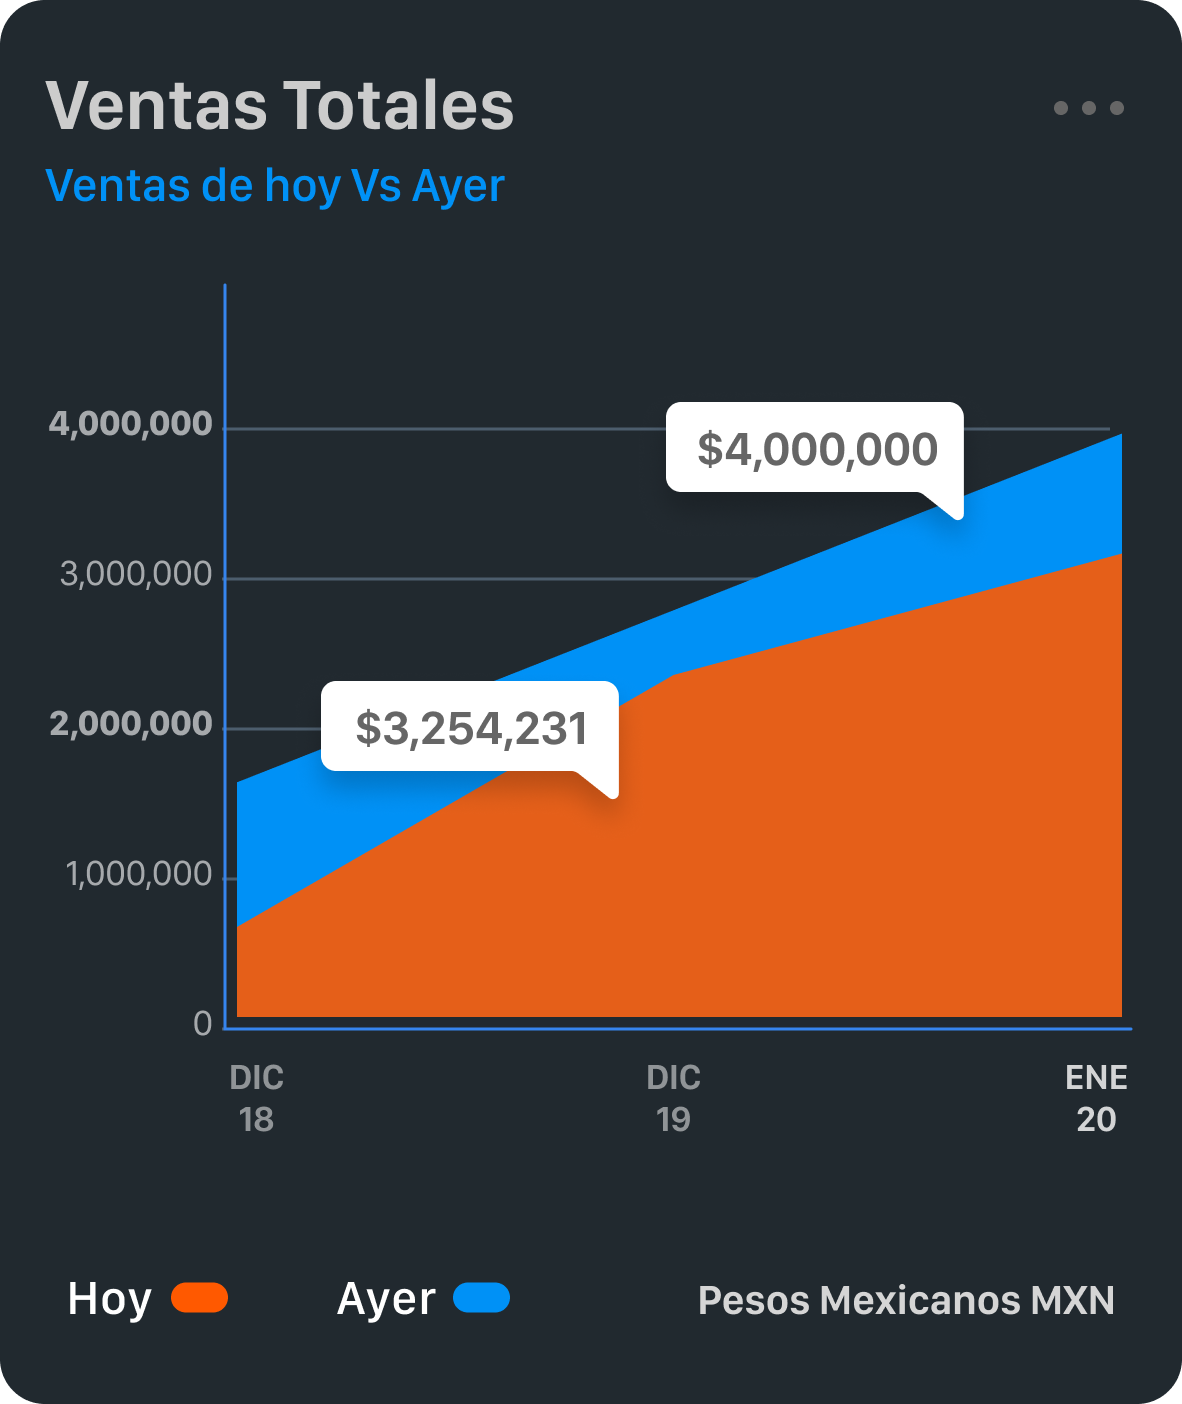Image resolution: width=1182 pixels, height=1404 pixels.
Task: Select the ENE 20 date label
Action: (1096, 1098)
